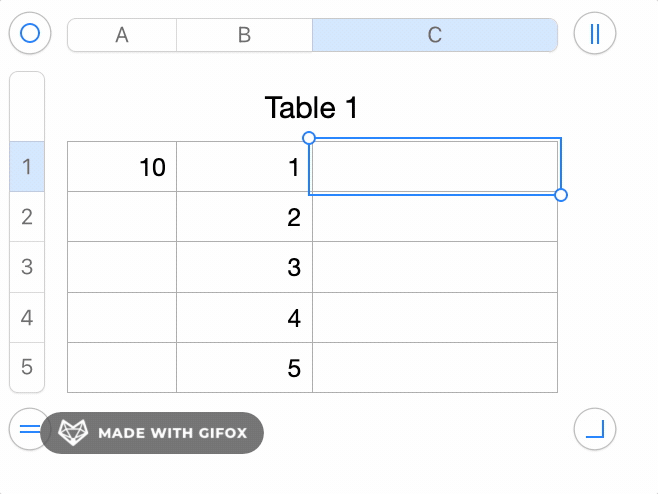Image resolution: width=658 pixels, height=494 pixels.
Task: Select empty cell A5
Action: coord(122,368)
